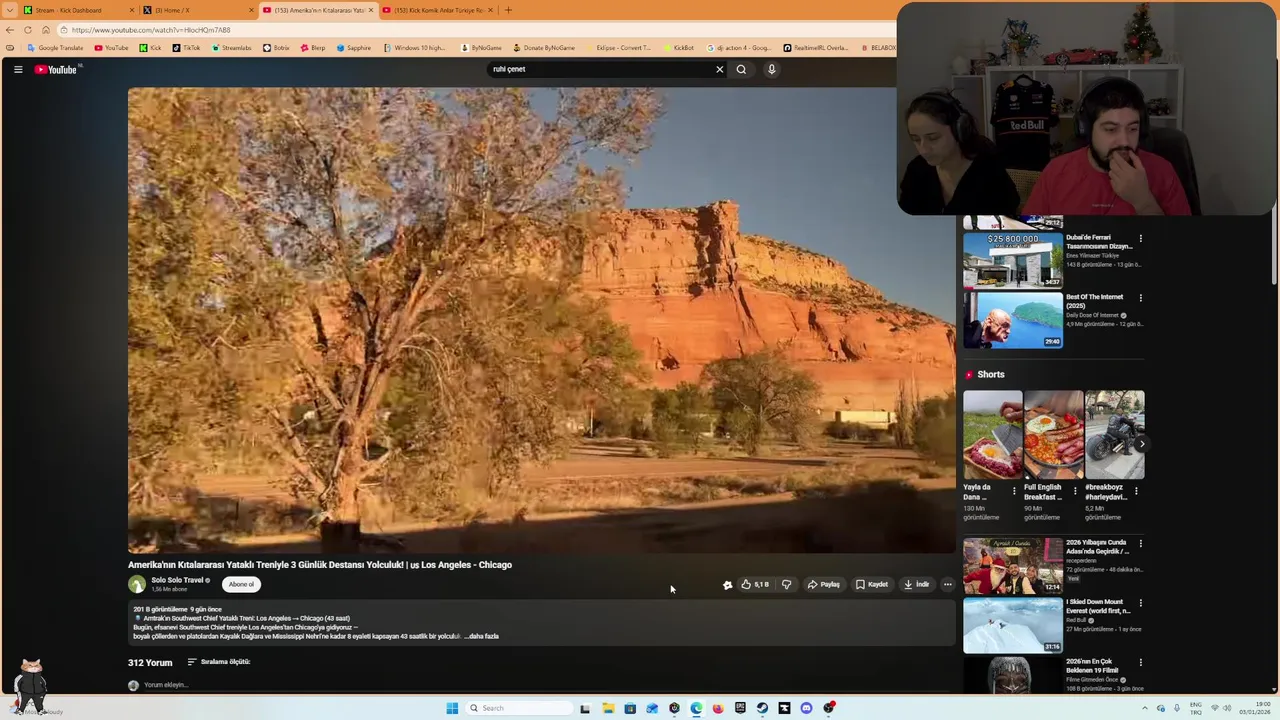Subscribe with the Abone ol button

tap(241, 584)
